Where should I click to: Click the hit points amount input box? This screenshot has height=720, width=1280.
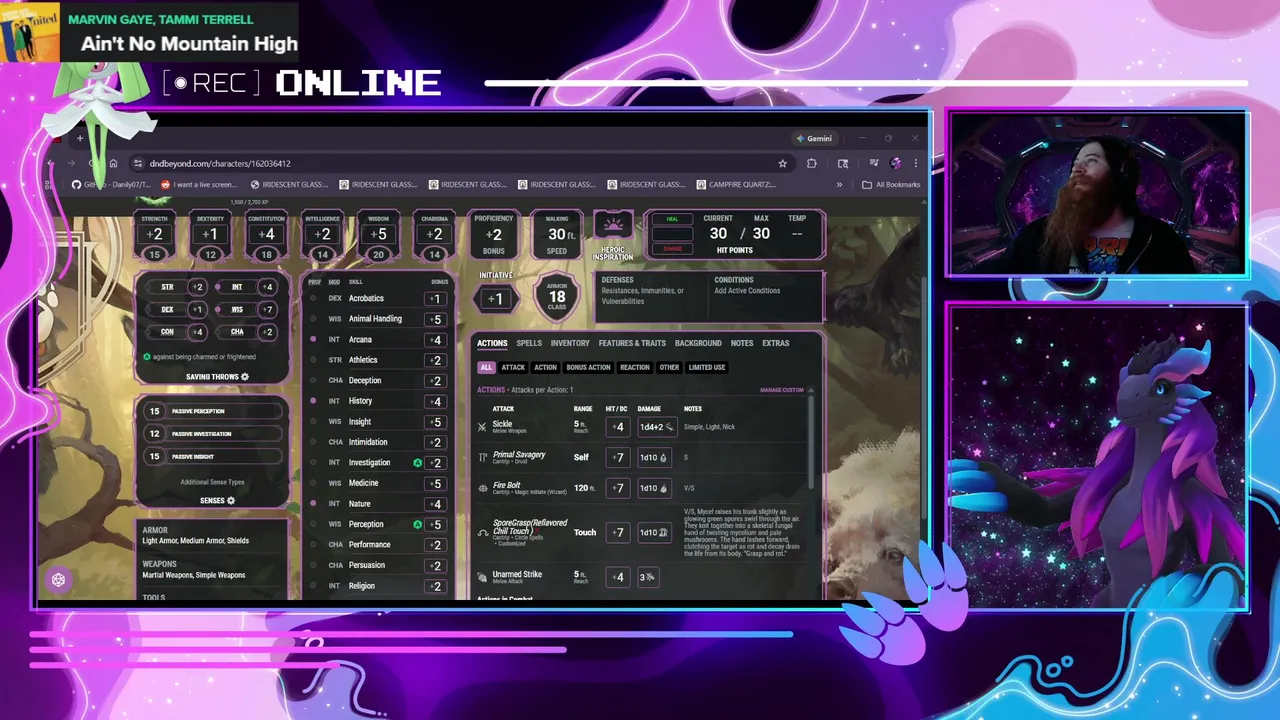(x=672, y=234)
